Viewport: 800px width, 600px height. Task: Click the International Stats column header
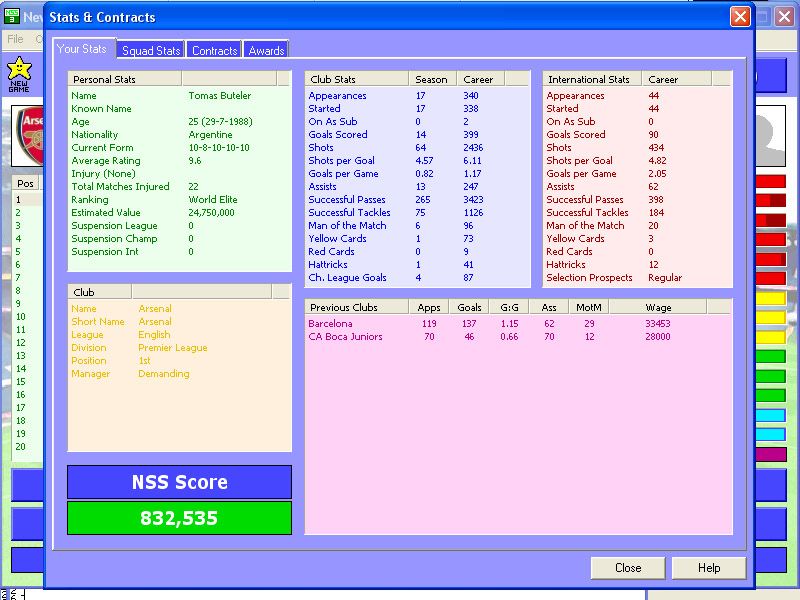click(590, 79)
